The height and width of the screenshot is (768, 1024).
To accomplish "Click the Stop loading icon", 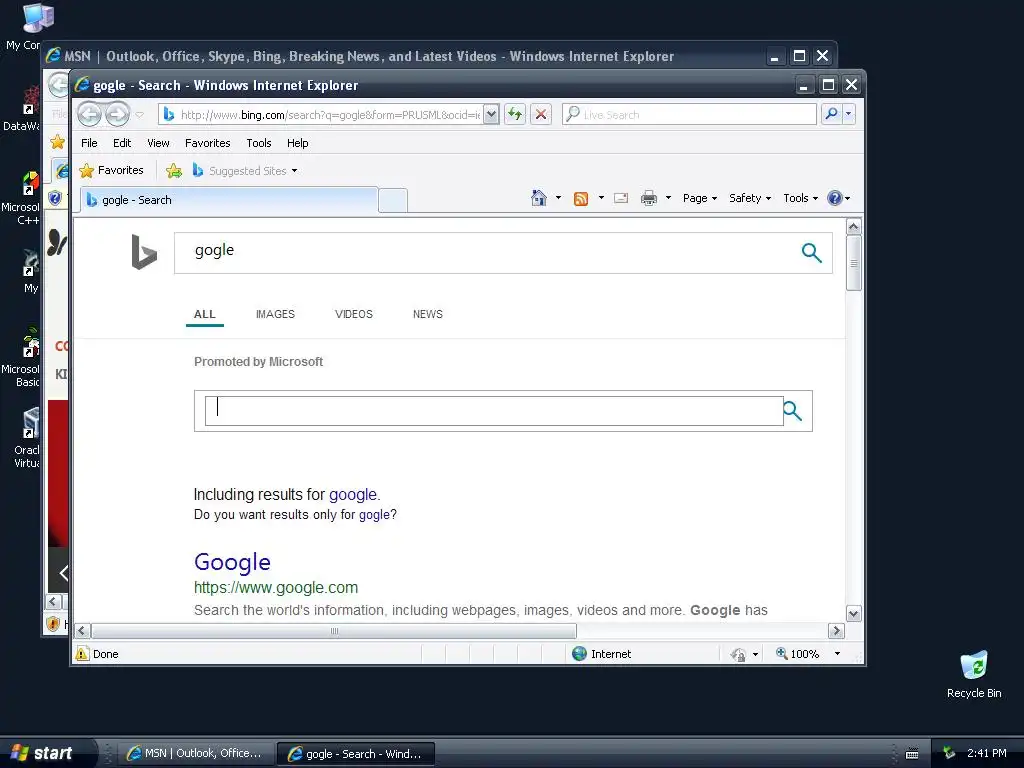I will (541, 115).
